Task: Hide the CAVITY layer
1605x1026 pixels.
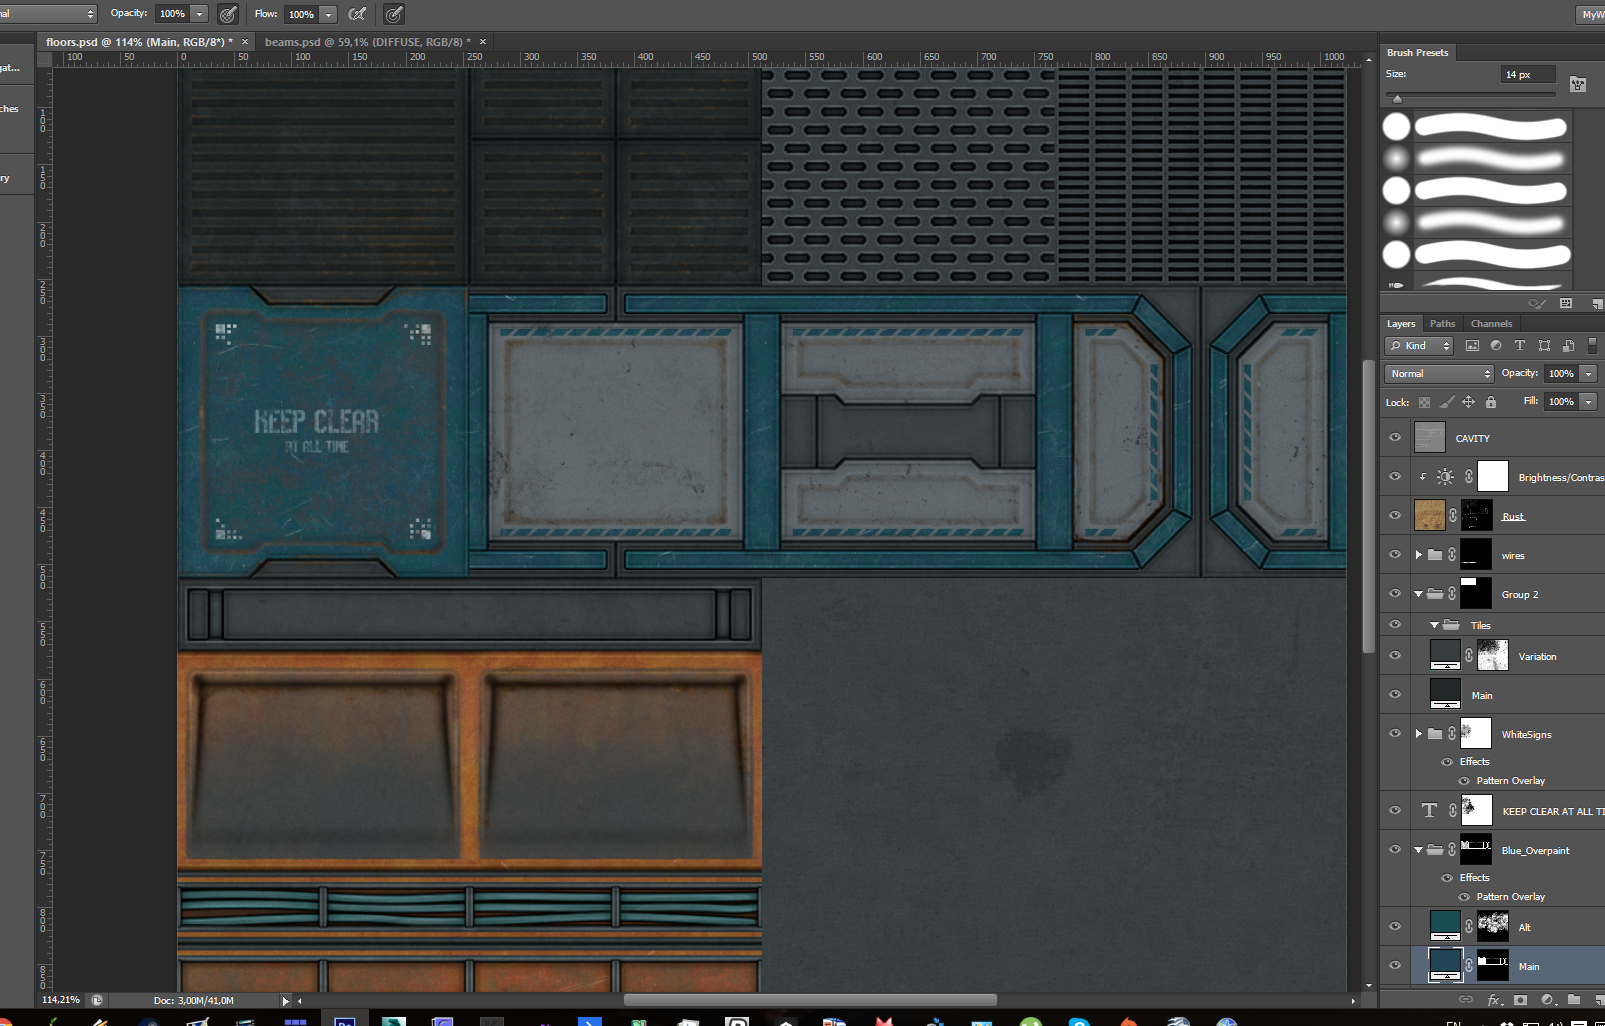Action: (x=1395, y=438)
